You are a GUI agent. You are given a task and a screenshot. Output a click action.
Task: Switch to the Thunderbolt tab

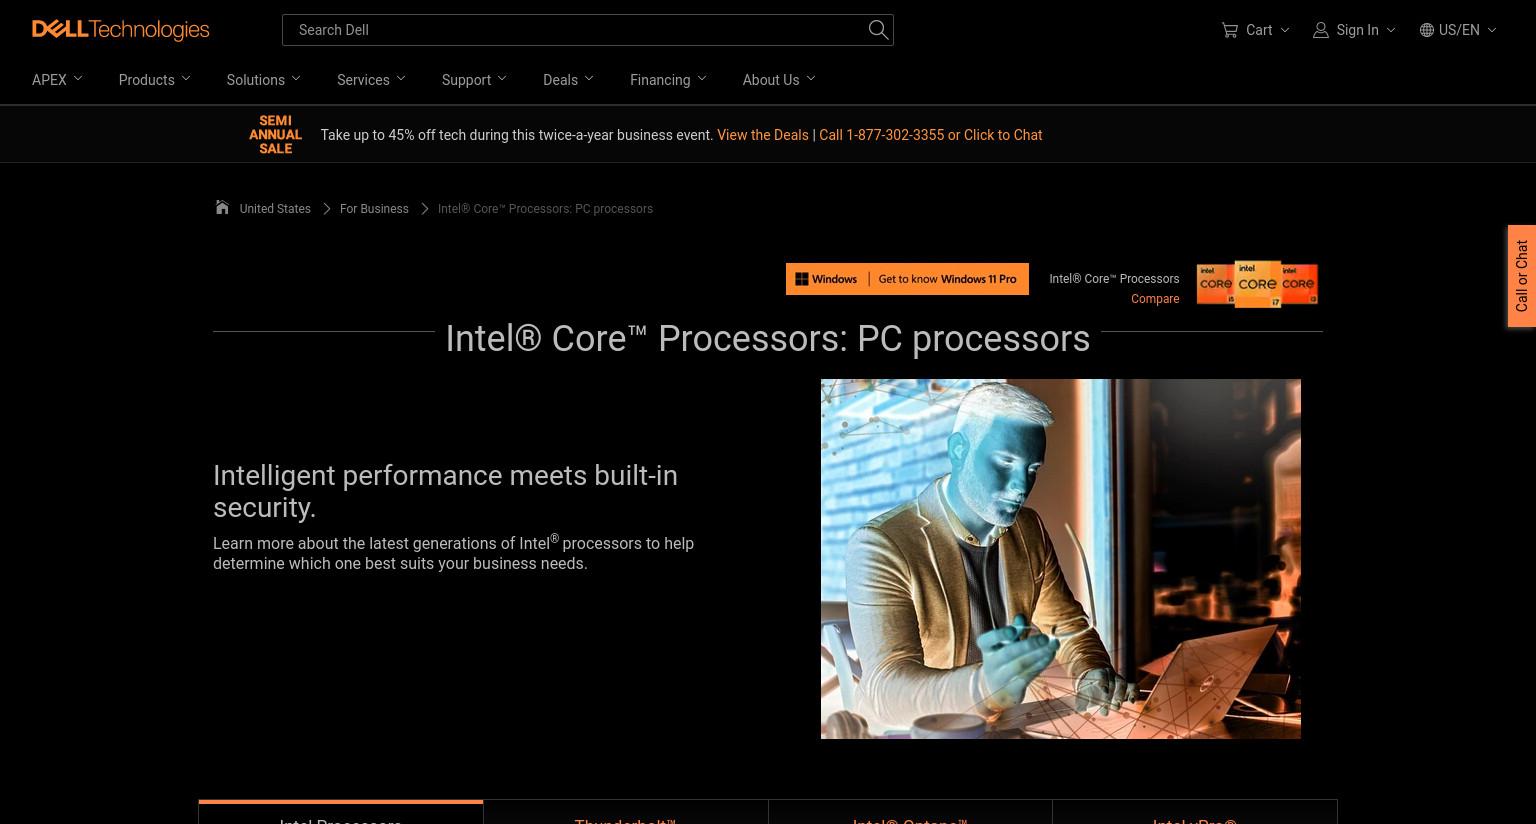pos(625,812)
